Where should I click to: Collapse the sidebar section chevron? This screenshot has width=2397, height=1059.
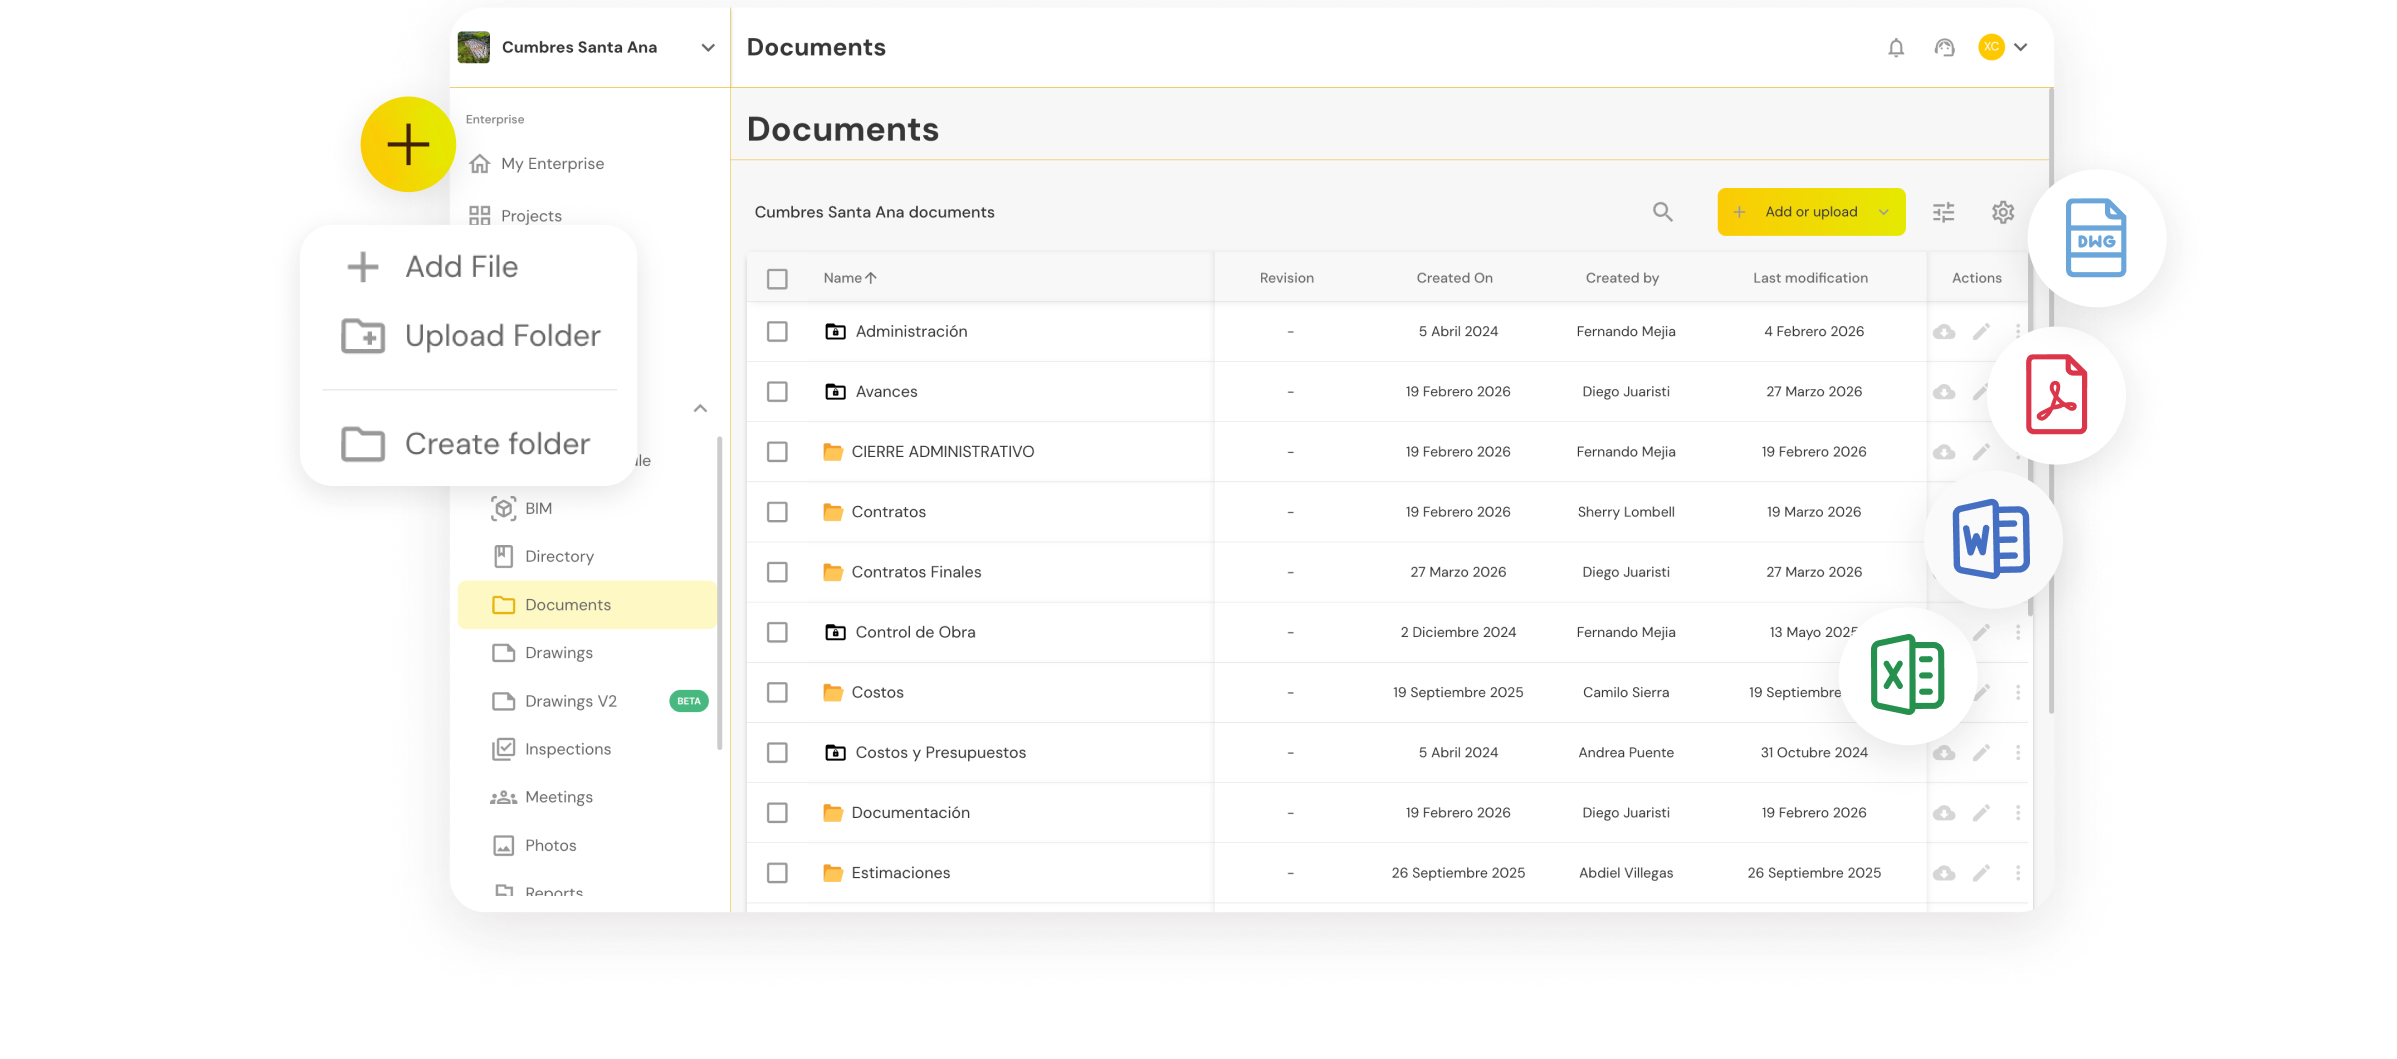[700, 408]
